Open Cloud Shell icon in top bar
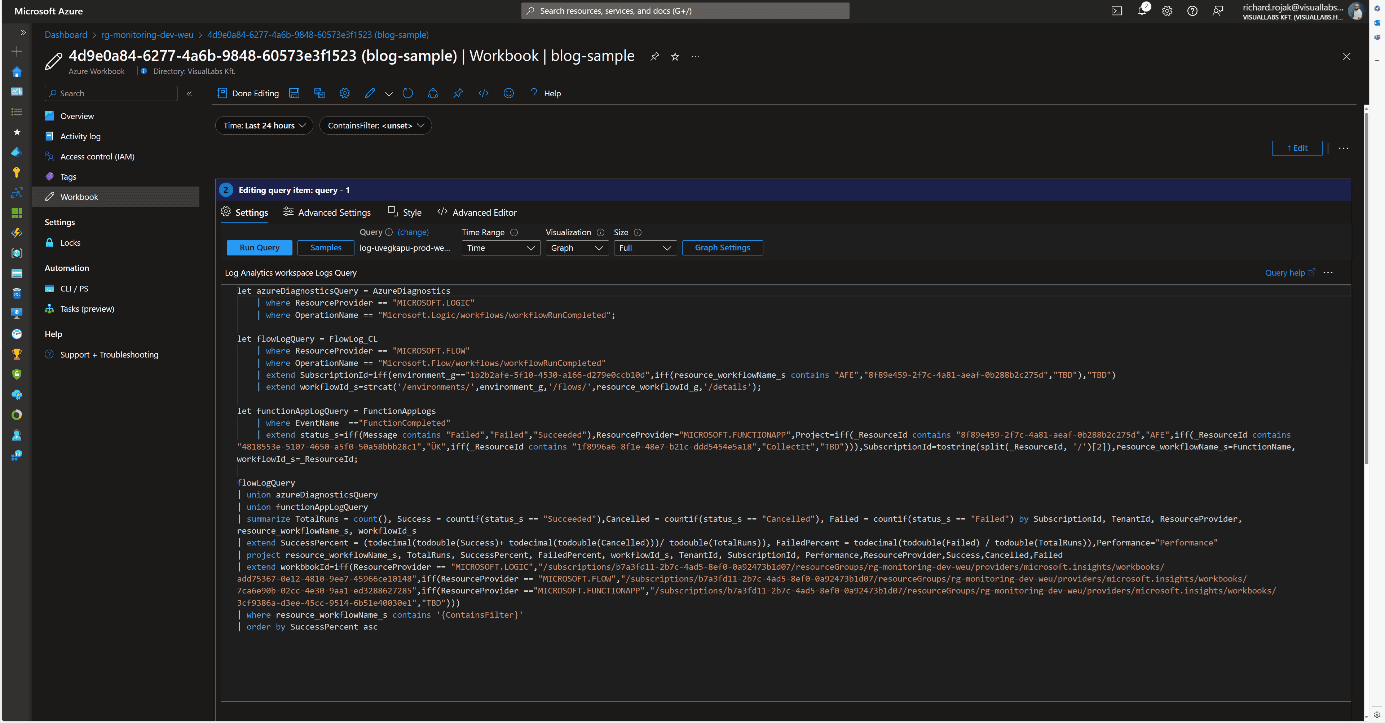This screenshot has width=1385, height=723. pos(1117,10)
